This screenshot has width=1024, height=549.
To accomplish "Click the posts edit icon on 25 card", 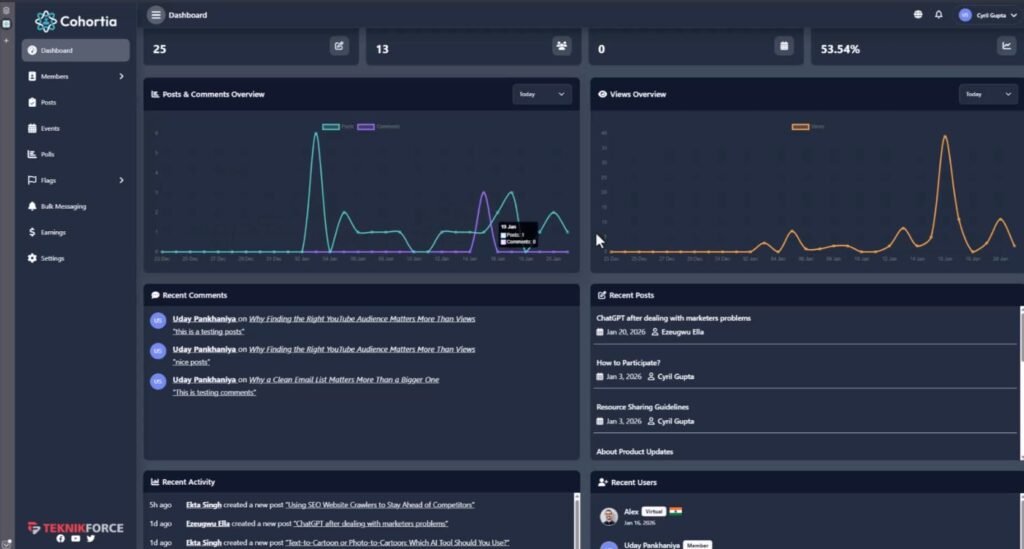I will pos(339,46).
